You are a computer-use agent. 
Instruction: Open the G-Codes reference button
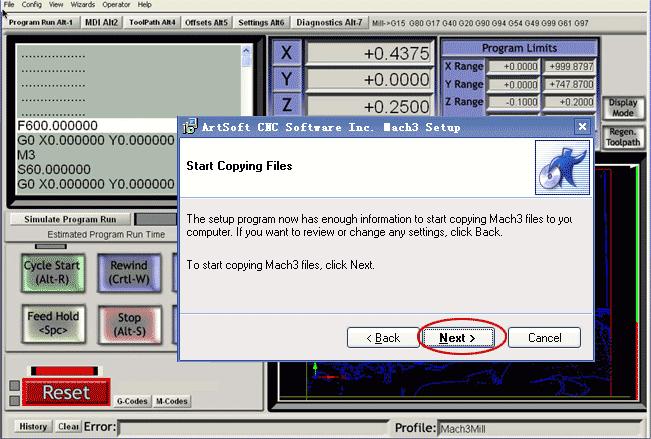[132, 401]
